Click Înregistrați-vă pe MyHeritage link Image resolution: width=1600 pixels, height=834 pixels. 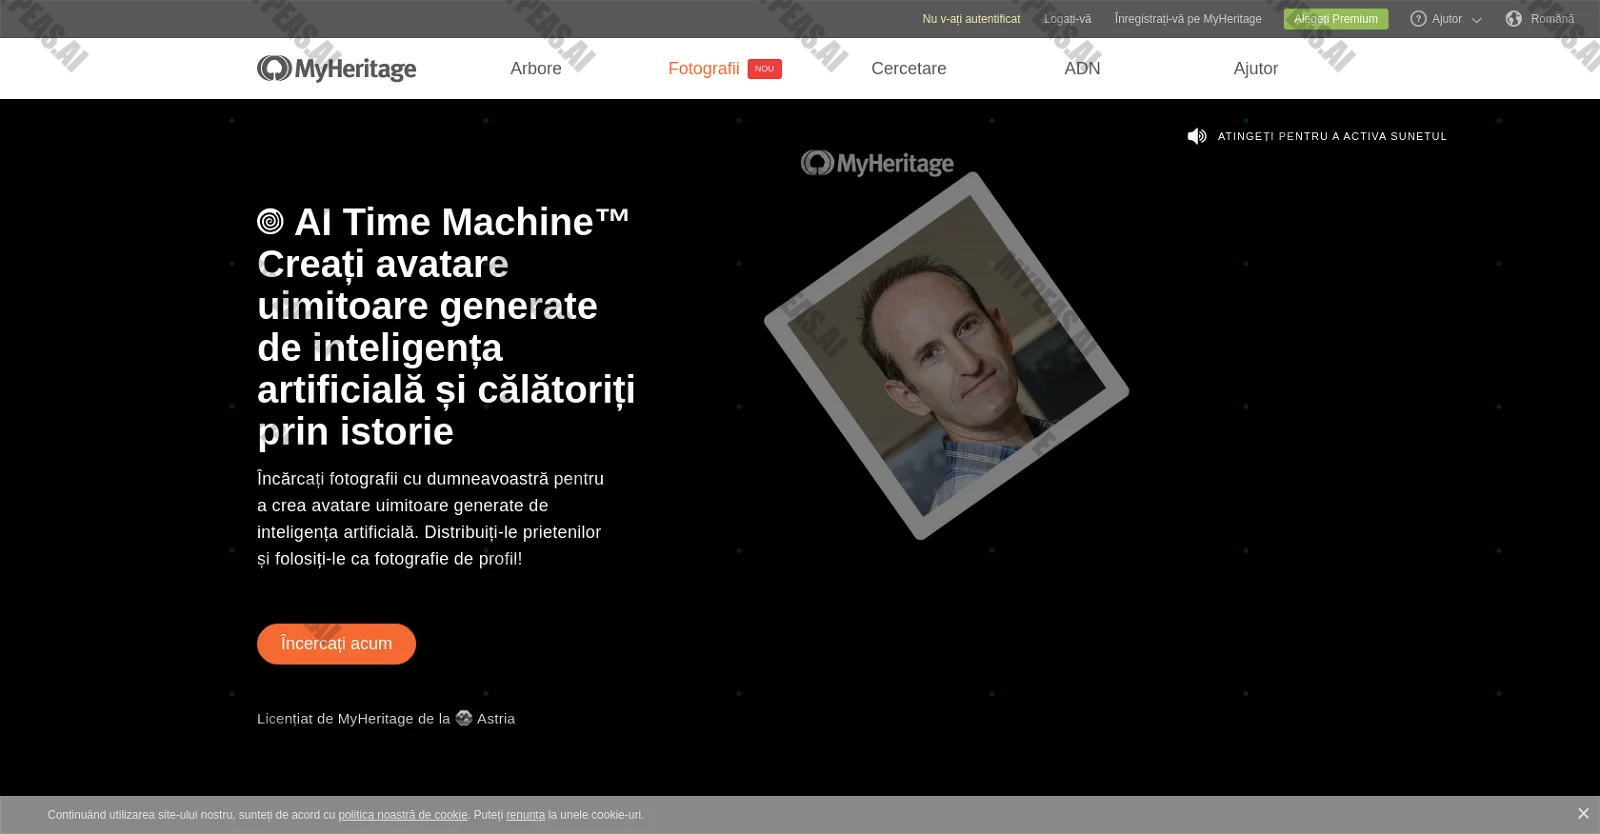1188,19
